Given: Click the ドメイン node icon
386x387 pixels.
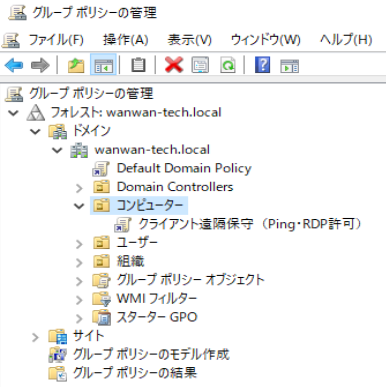Looking at the screenshot, I should click(58, 131).
